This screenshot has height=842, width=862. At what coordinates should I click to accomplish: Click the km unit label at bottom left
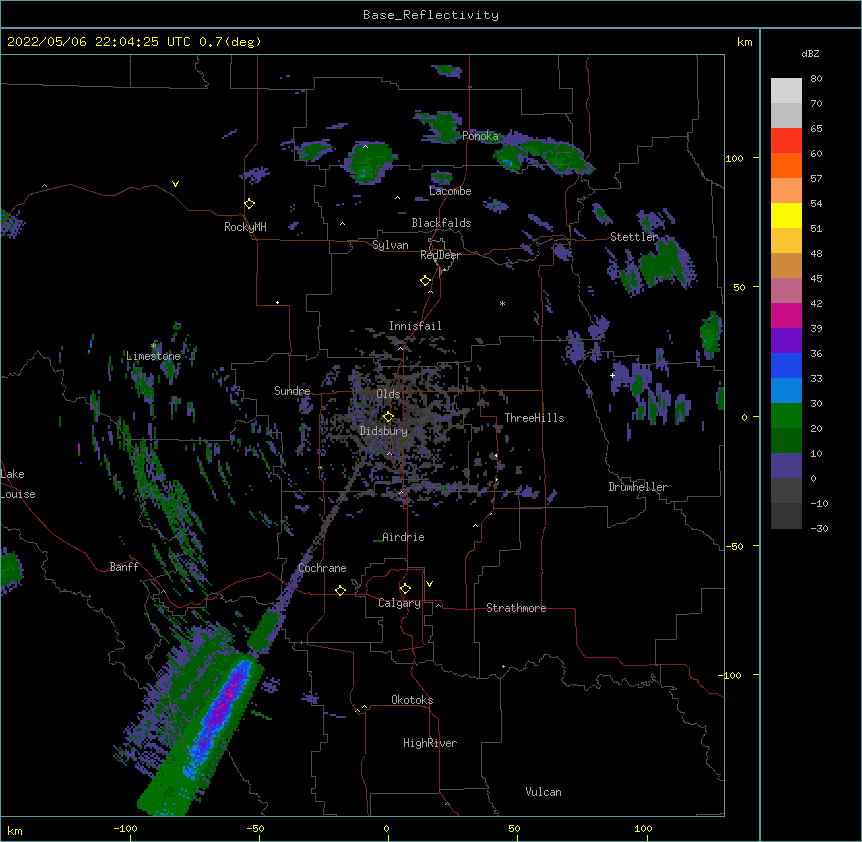coord(15,830)
